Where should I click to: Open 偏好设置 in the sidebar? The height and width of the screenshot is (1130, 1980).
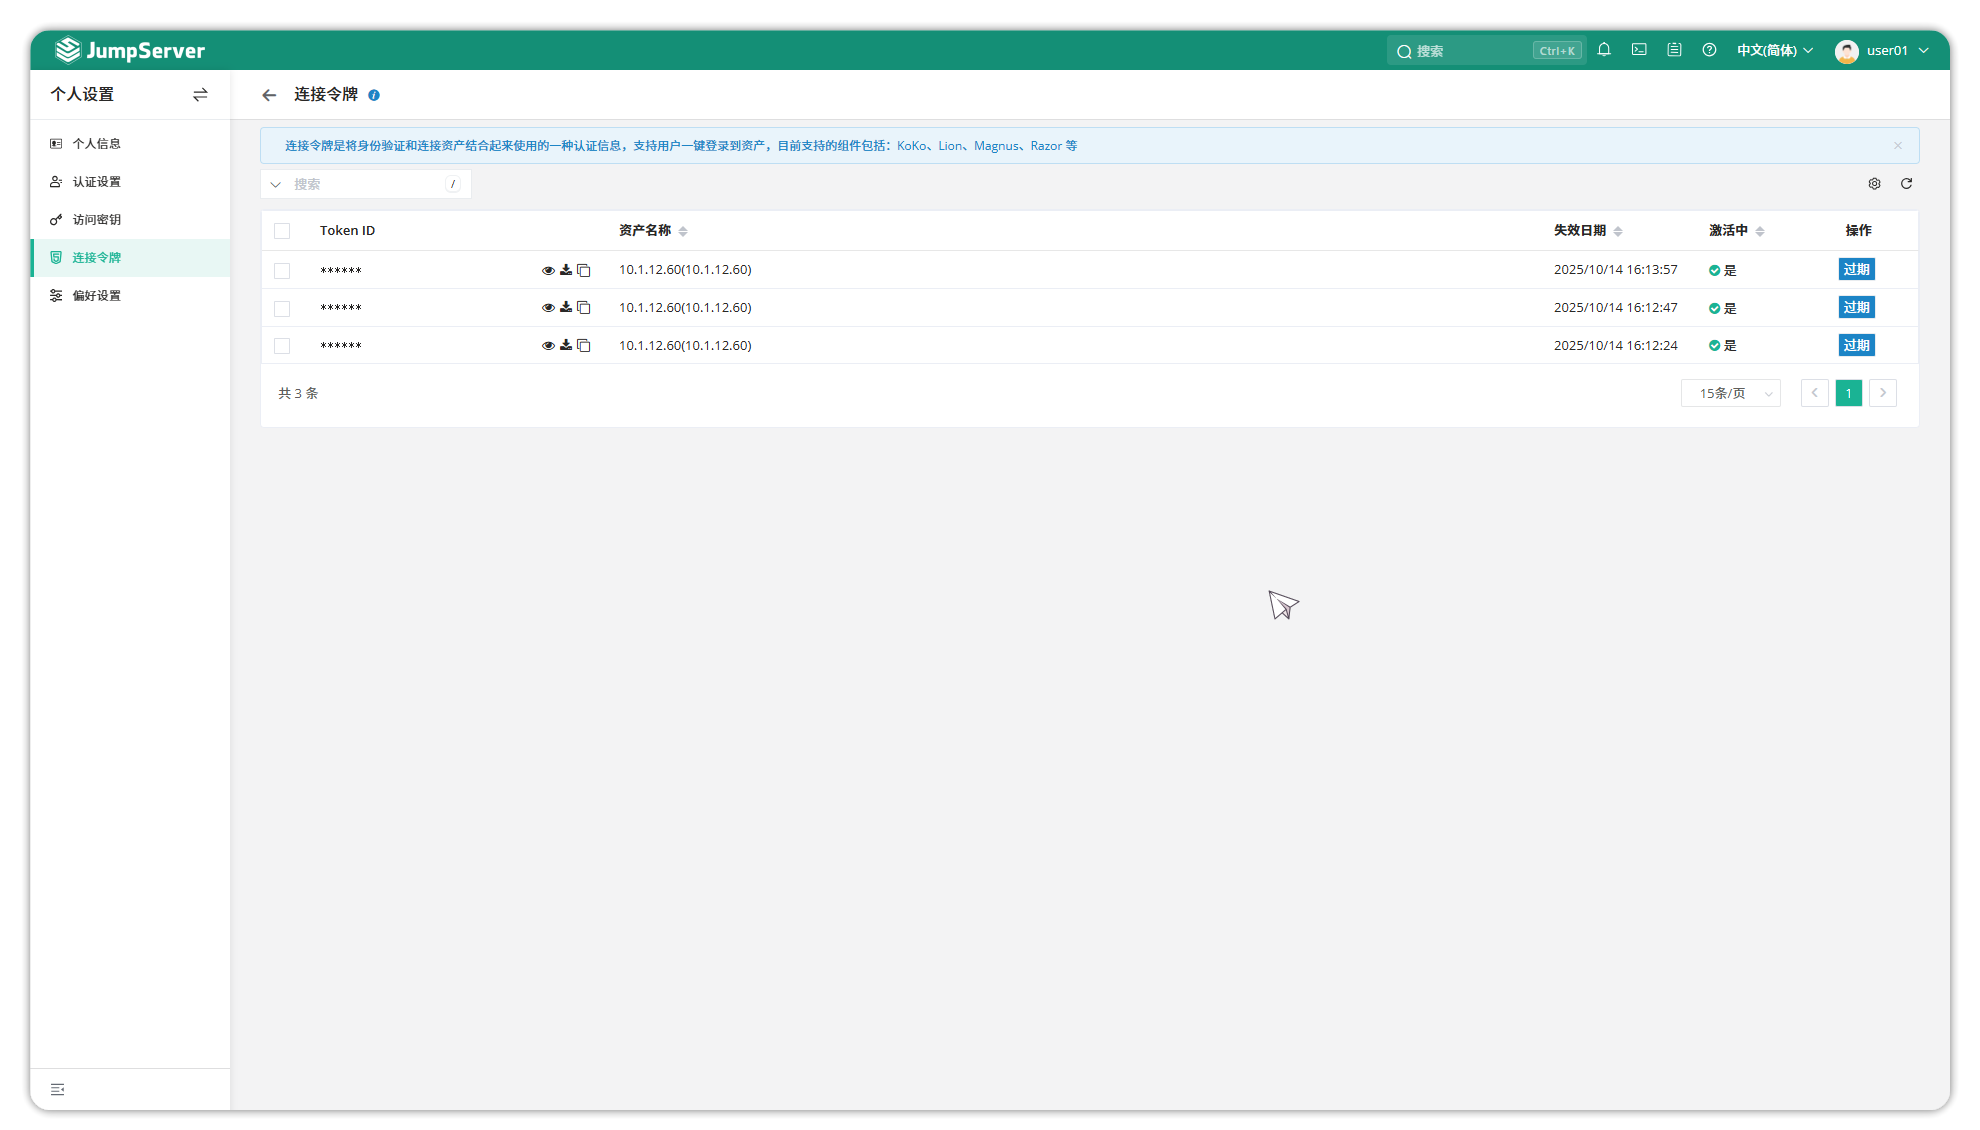tap(96, 296)
